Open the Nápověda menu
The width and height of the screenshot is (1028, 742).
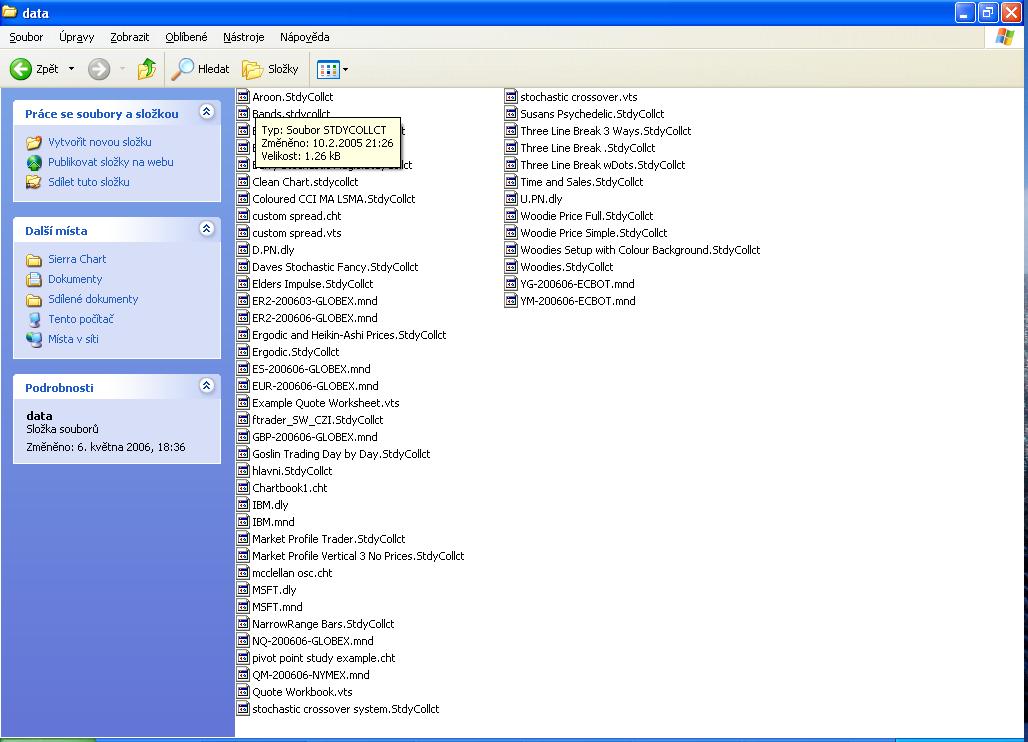(304, 37)
